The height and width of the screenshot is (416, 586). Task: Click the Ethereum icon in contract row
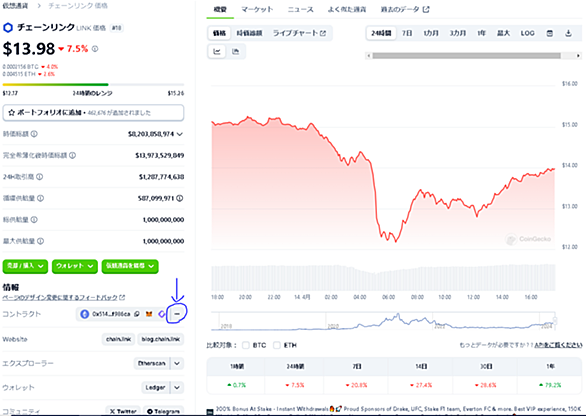point(85,314)
